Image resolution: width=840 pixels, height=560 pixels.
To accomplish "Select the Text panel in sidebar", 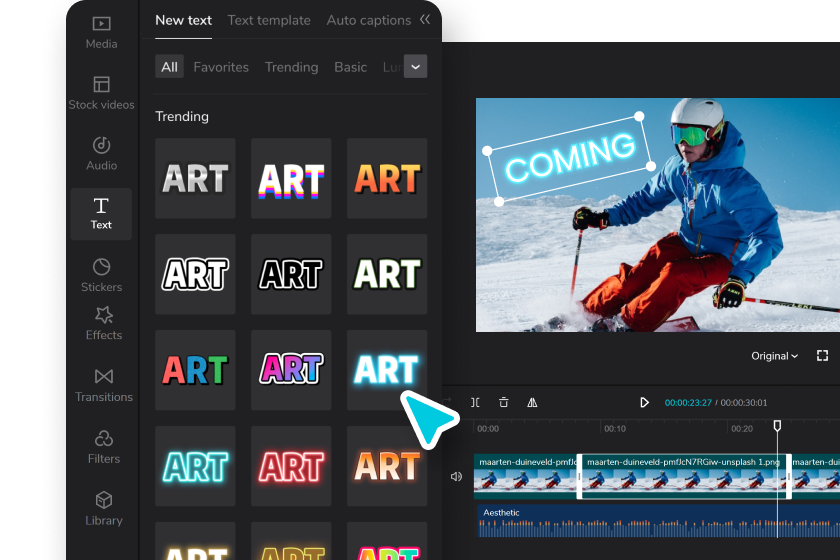I will [x=101, y=214].
